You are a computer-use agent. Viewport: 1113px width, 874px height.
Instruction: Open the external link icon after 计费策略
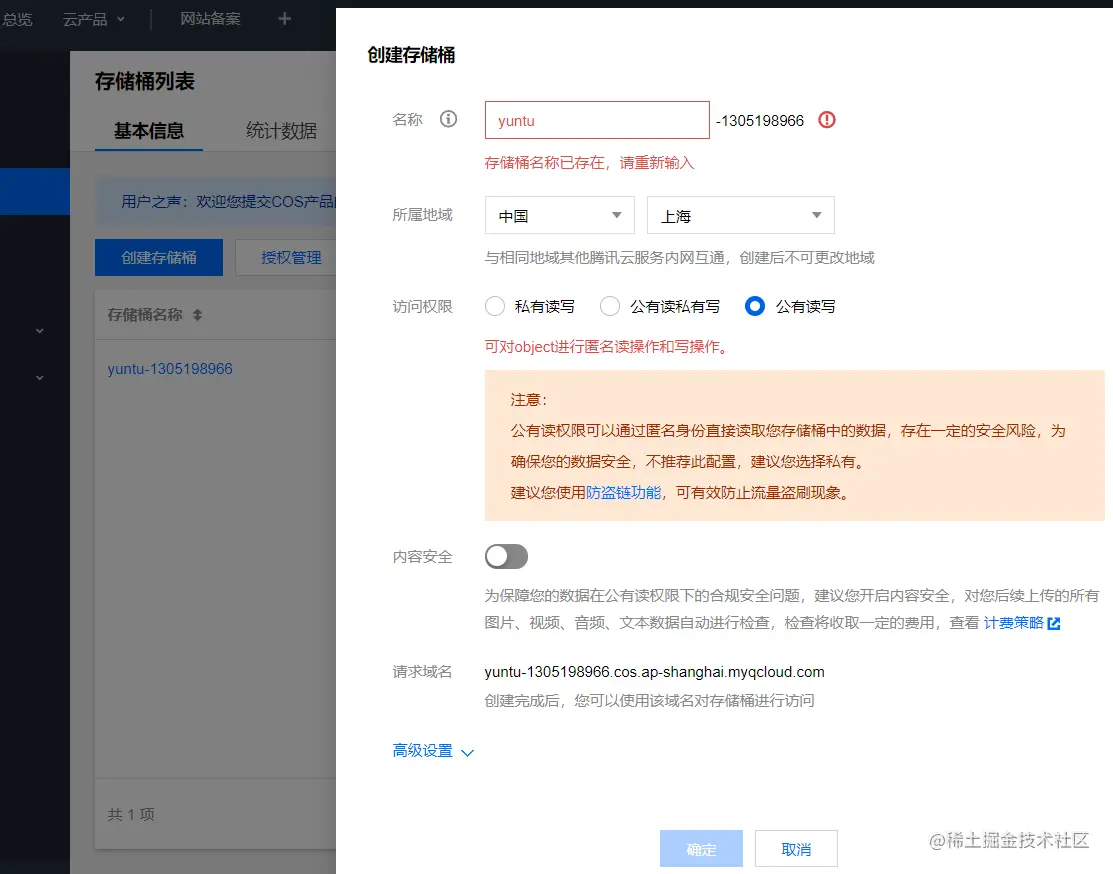click(1054, 623)
